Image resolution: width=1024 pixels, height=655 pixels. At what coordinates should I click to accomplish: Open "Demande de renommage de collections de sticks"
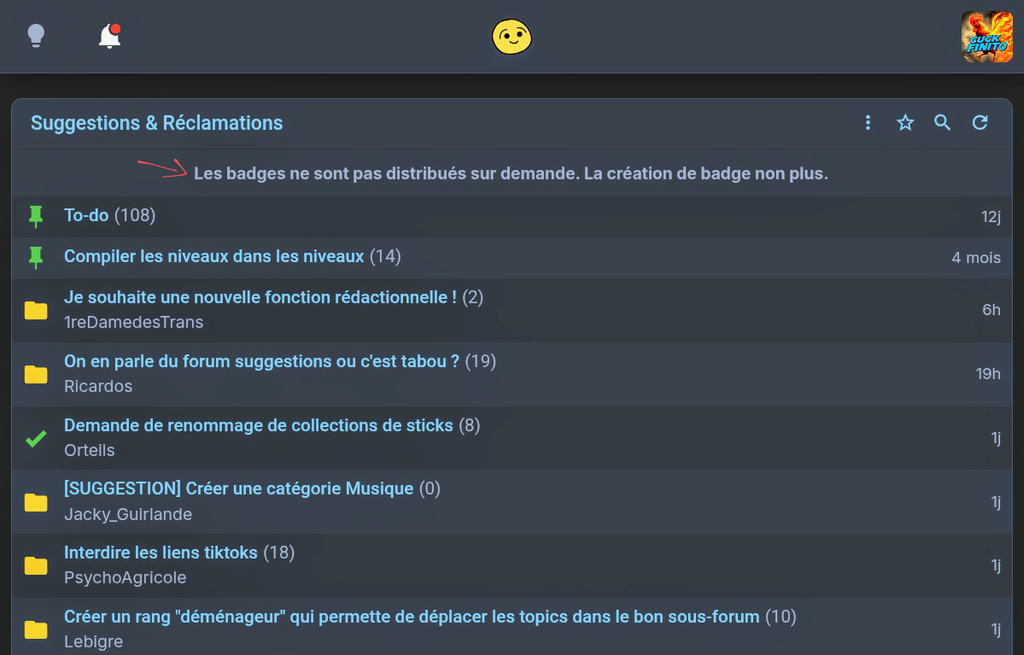pos(259,425)
